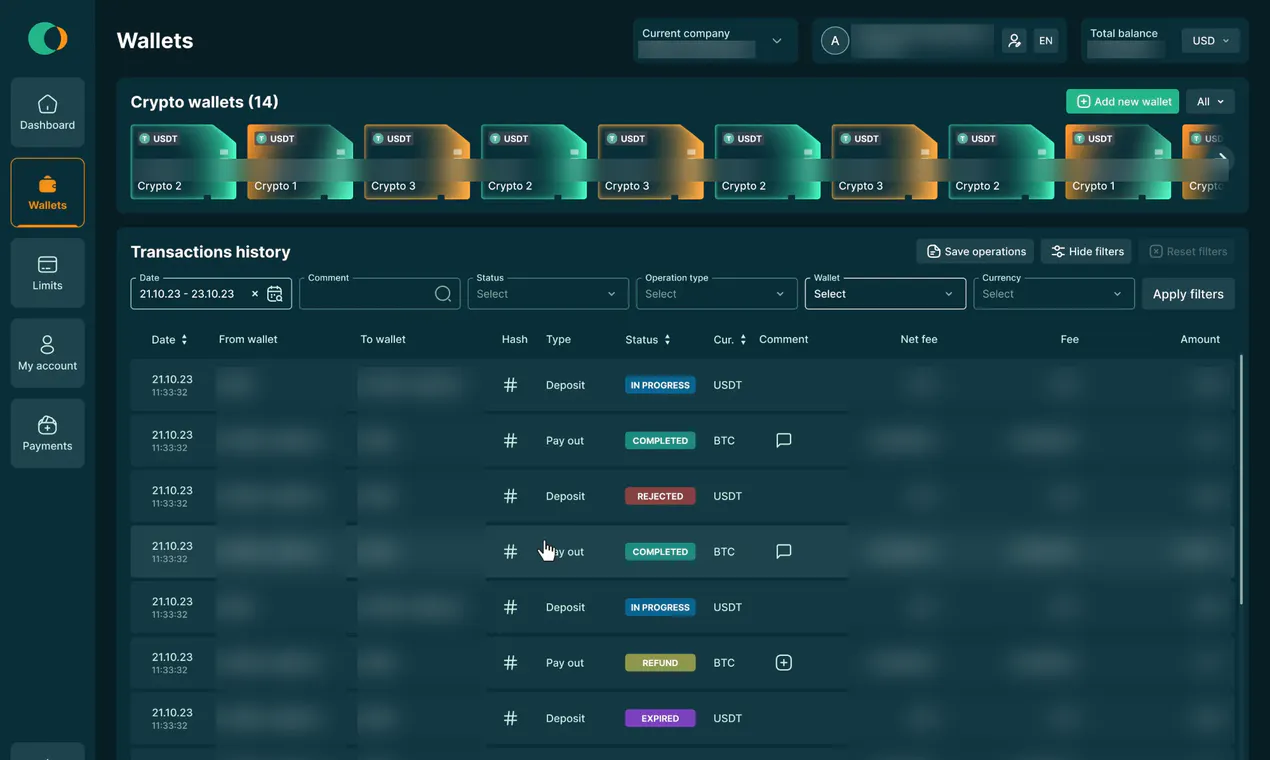Click Add new wallet button

(x=1122, y=101)
